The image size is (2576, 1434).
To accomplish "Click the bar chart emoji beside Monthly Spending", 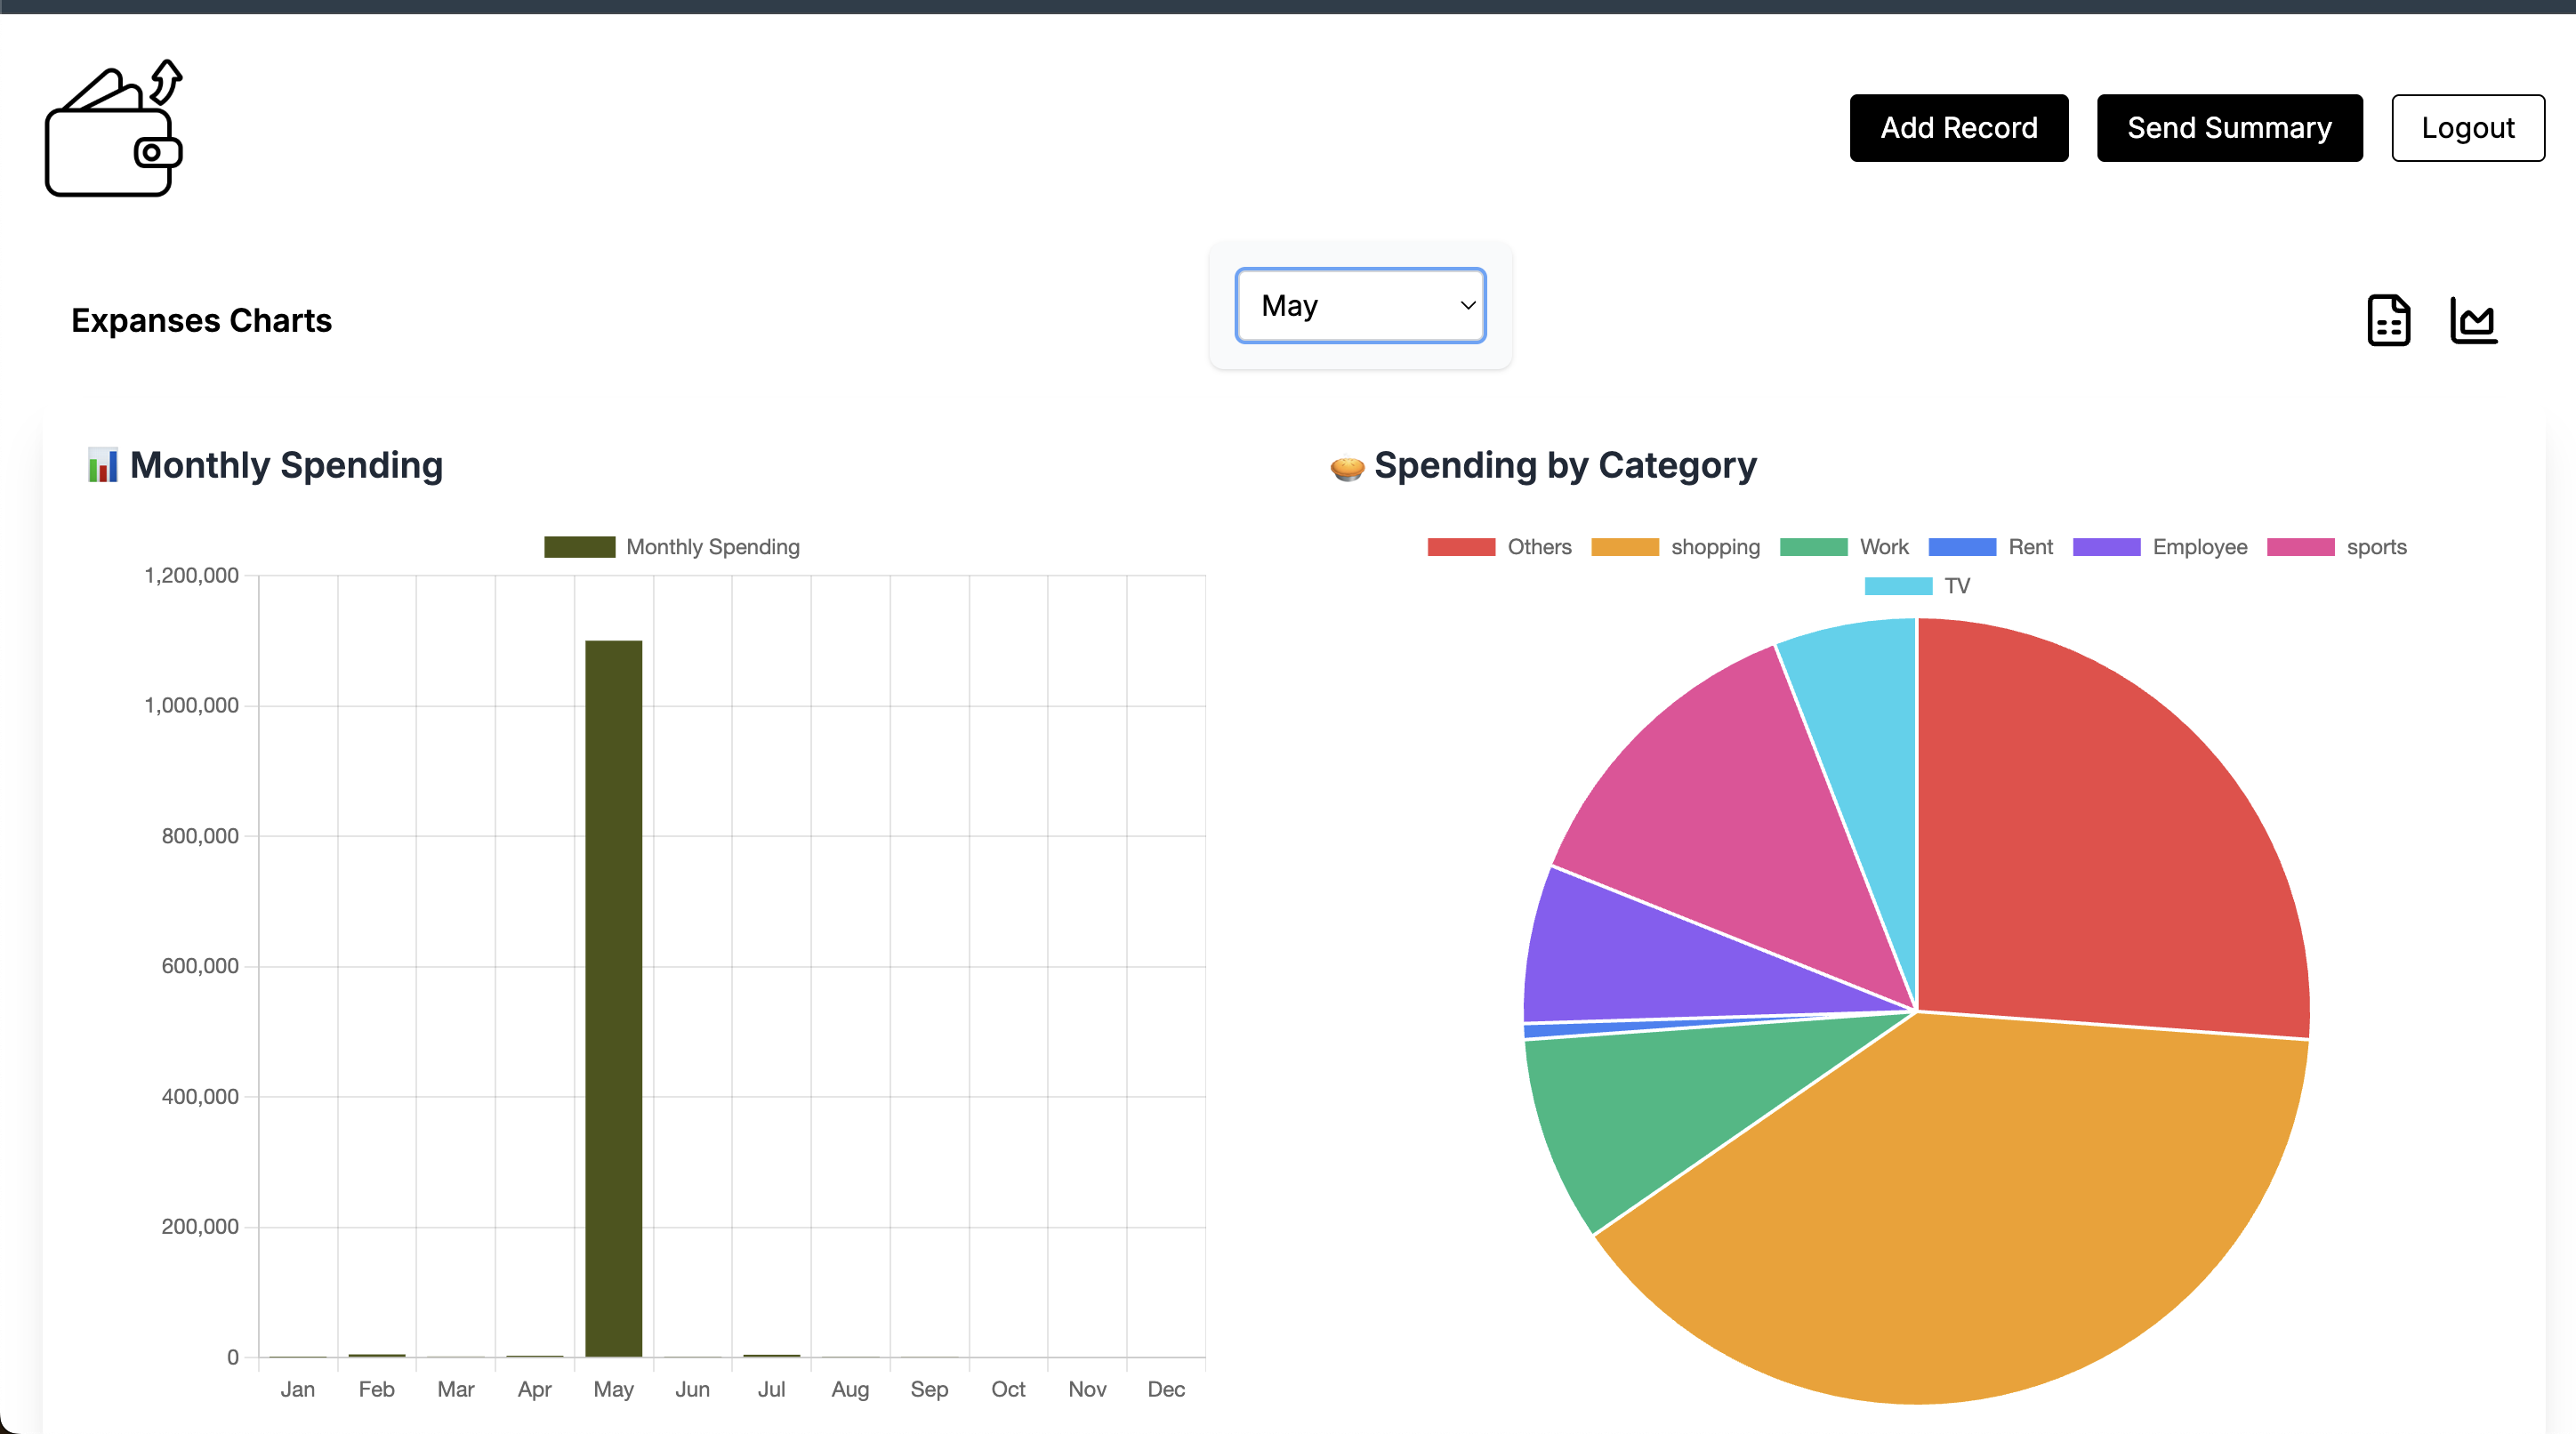I will tap(103, 464).
